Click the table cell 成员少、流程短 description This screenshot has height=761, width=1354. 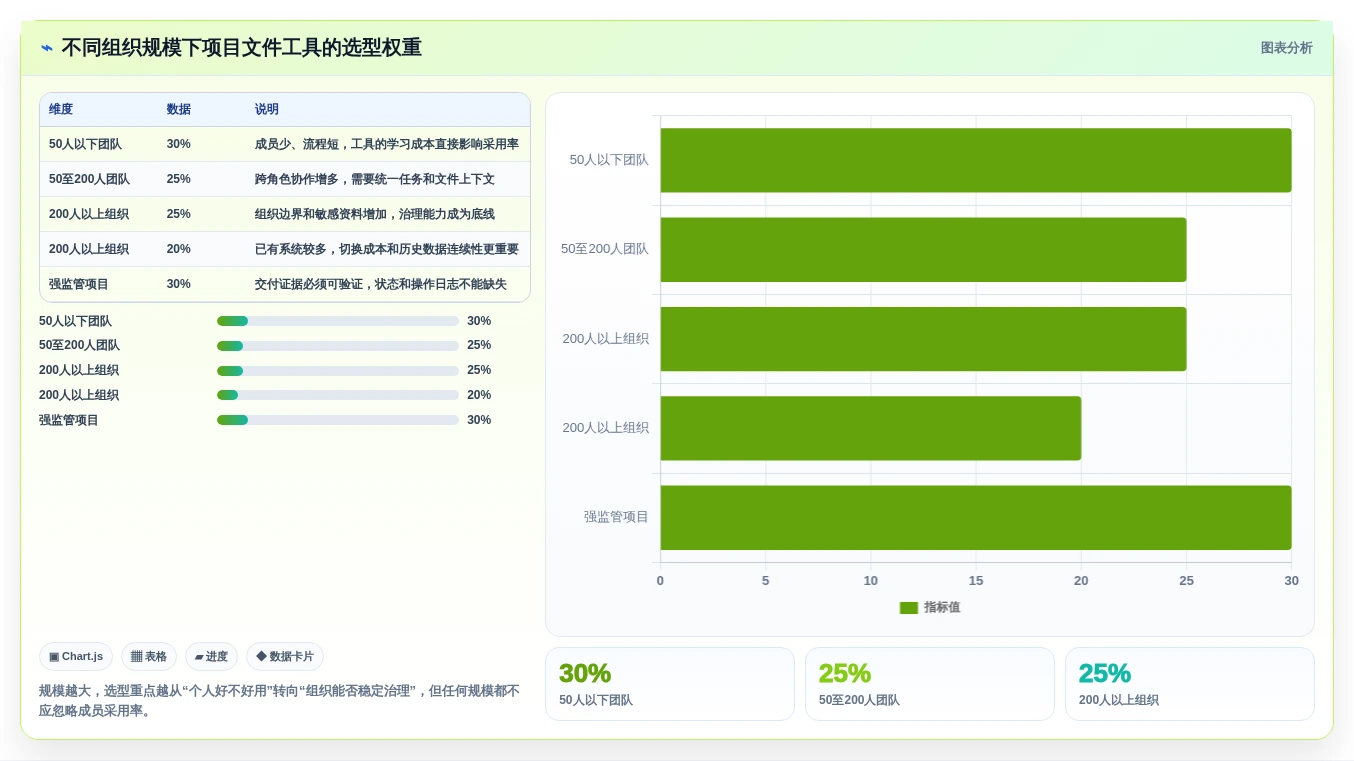[x=387, y=144]
